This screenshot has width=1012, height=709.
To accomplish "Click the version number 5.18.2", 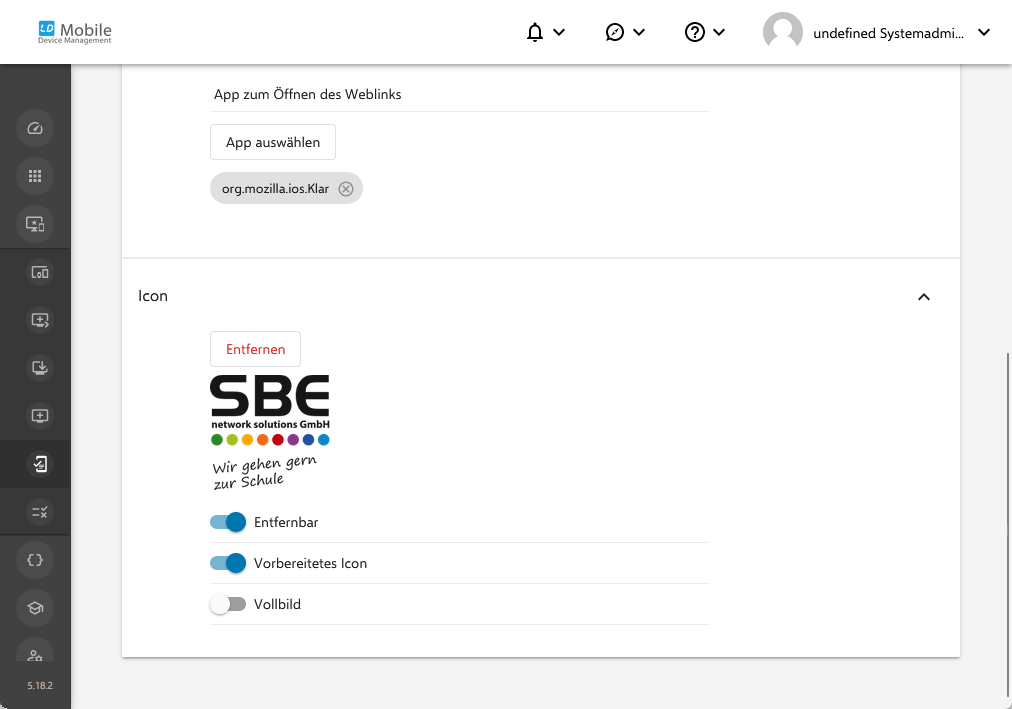I will [x=40, y=685].
